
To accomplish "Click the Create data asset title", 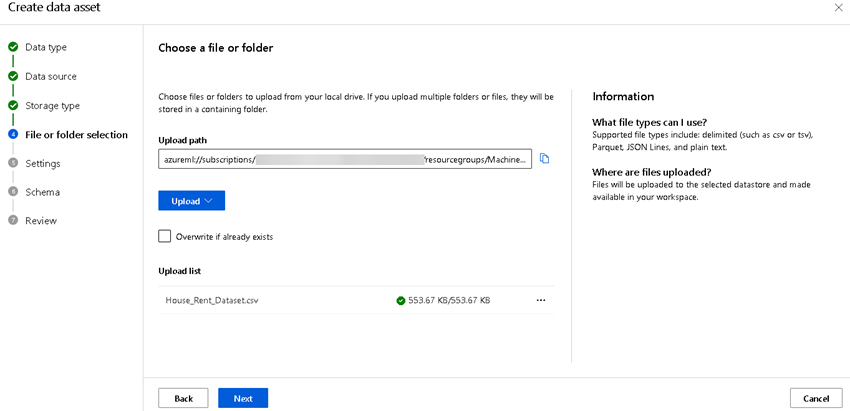I will pyautogui.click(x=54, y=7).
